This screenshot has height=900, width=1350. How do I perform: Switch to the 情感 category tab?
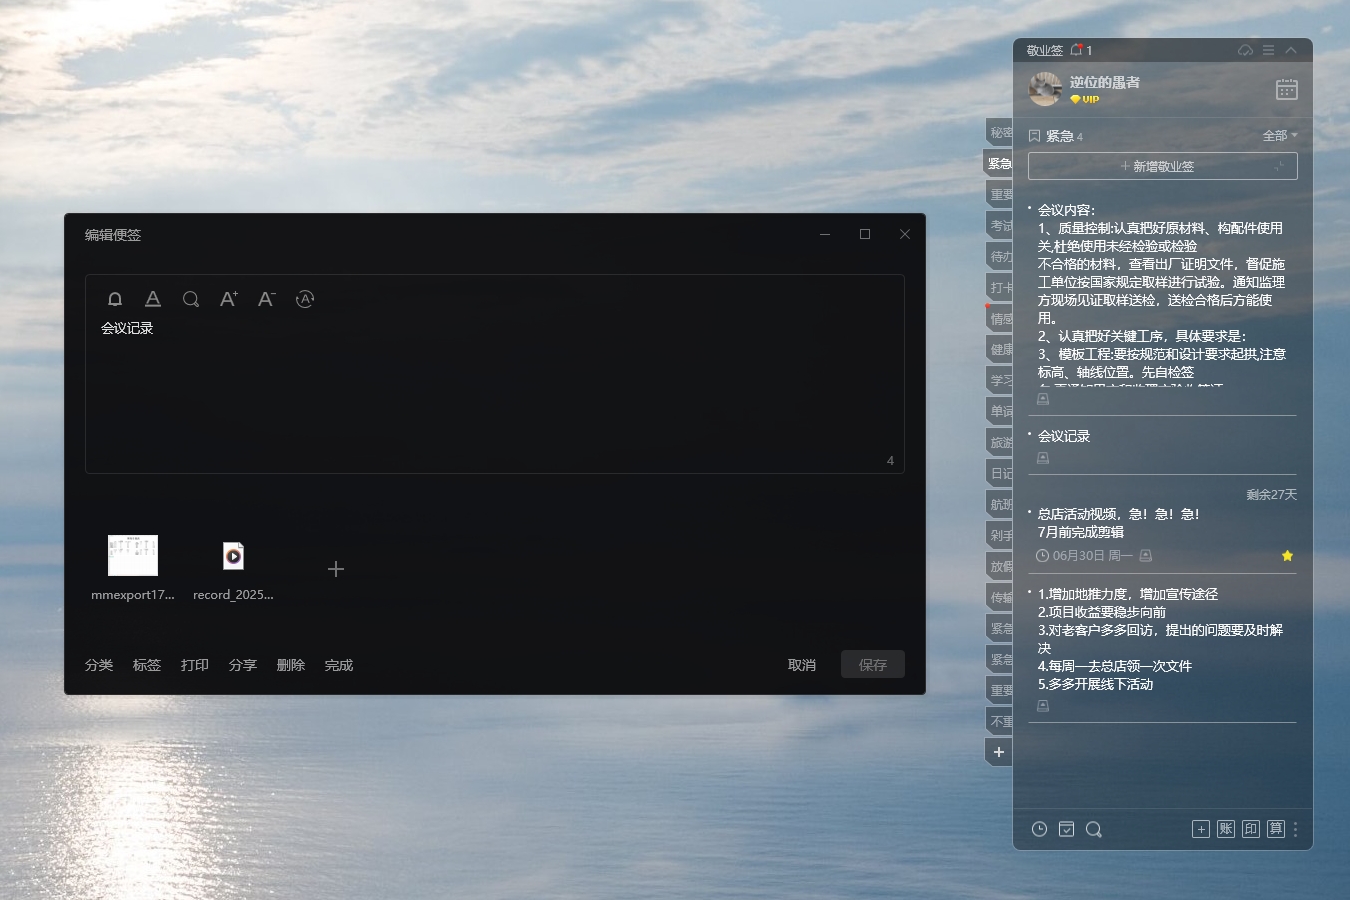(x=1000, y=318)
